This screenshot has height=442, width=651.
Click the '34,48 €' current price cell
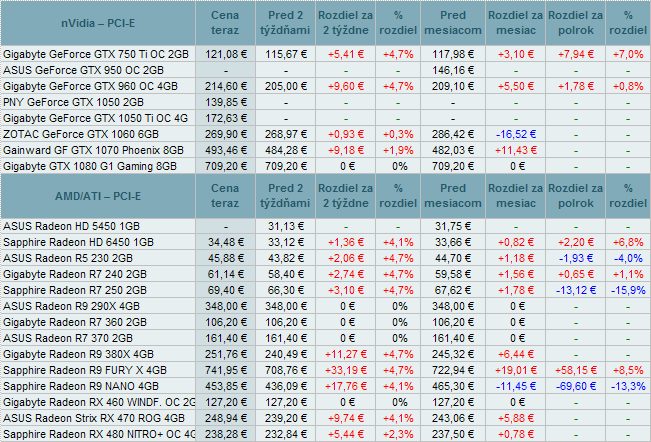226,242
